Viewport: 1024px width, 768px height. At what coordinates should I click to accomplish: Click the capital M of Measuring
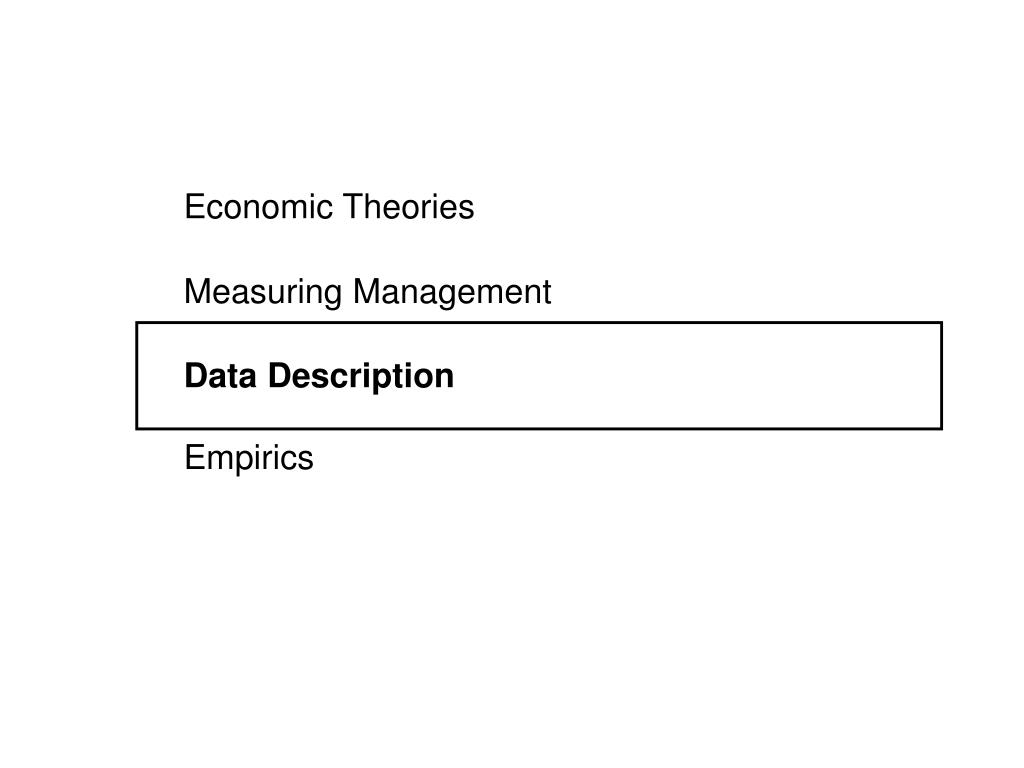[198, 291]
